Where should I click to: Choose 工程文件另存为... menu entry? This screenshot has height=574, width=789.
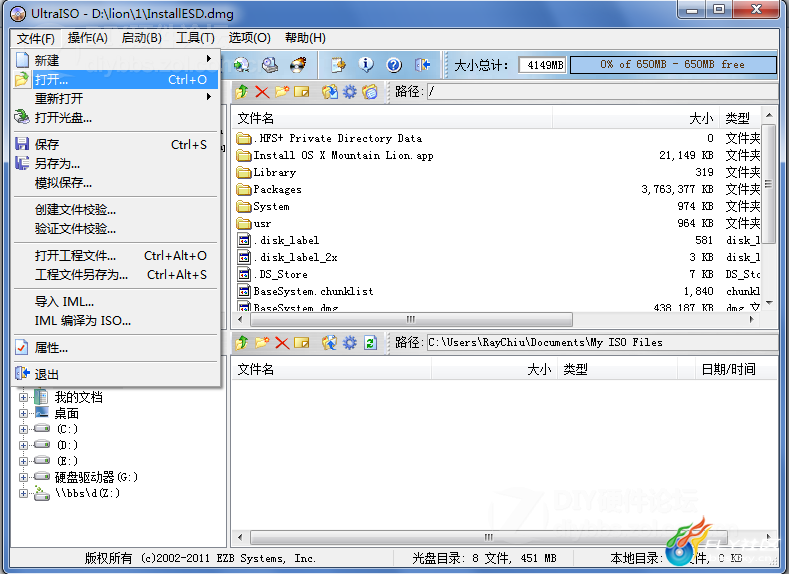pyautogui.click(x=116, y=275)
